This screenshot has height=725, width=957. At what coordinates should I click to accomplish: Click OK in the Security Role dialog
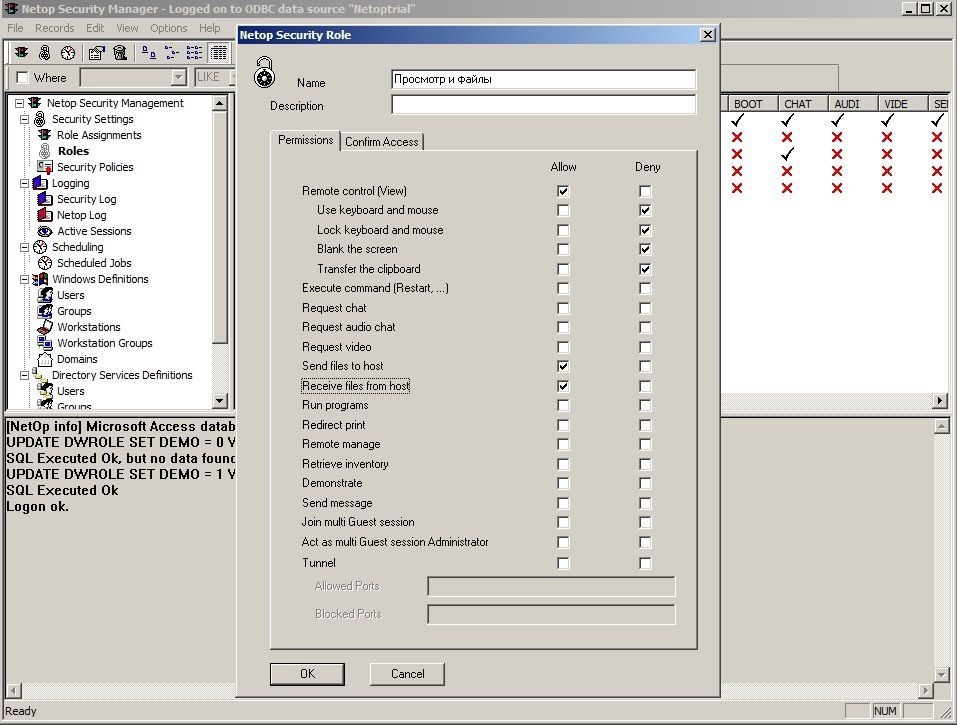pyautogui.click(x=307, y=674)
